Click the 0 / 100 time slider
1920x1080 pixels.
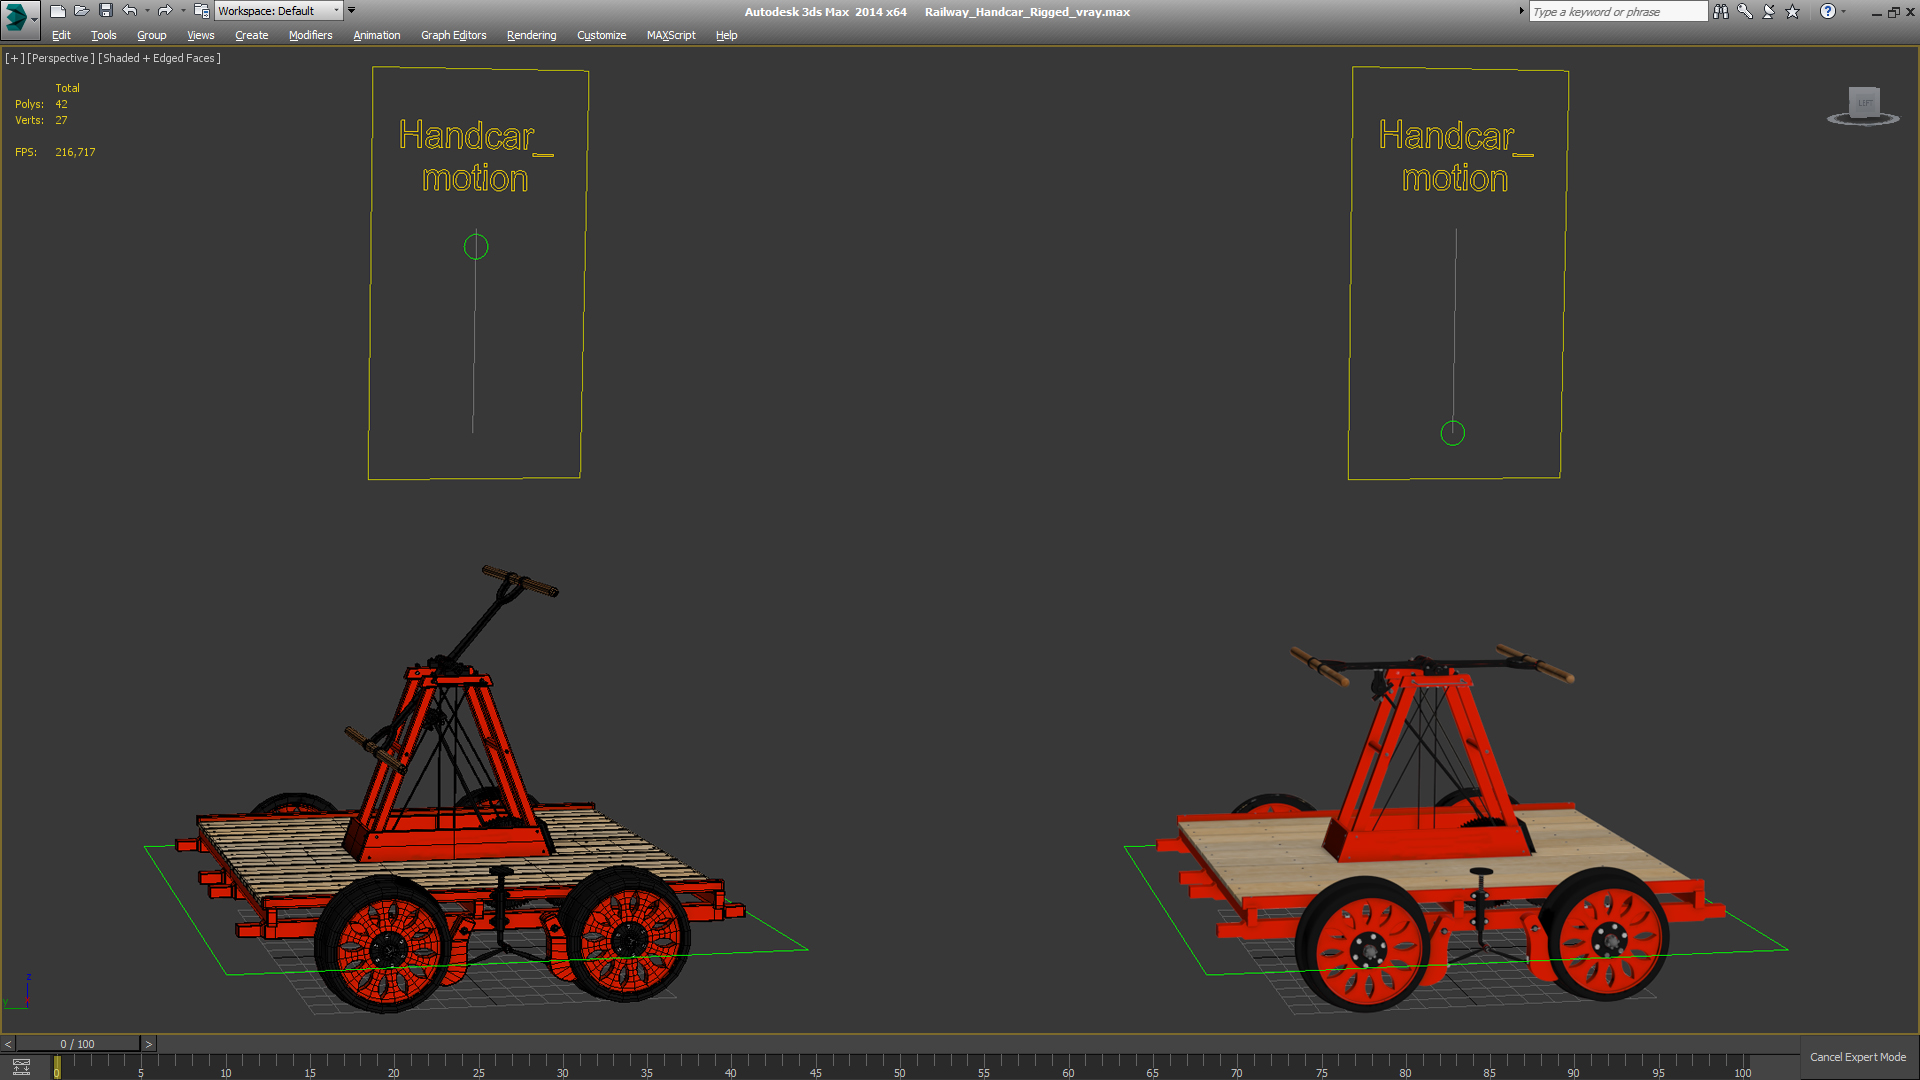click(78, 1044)
